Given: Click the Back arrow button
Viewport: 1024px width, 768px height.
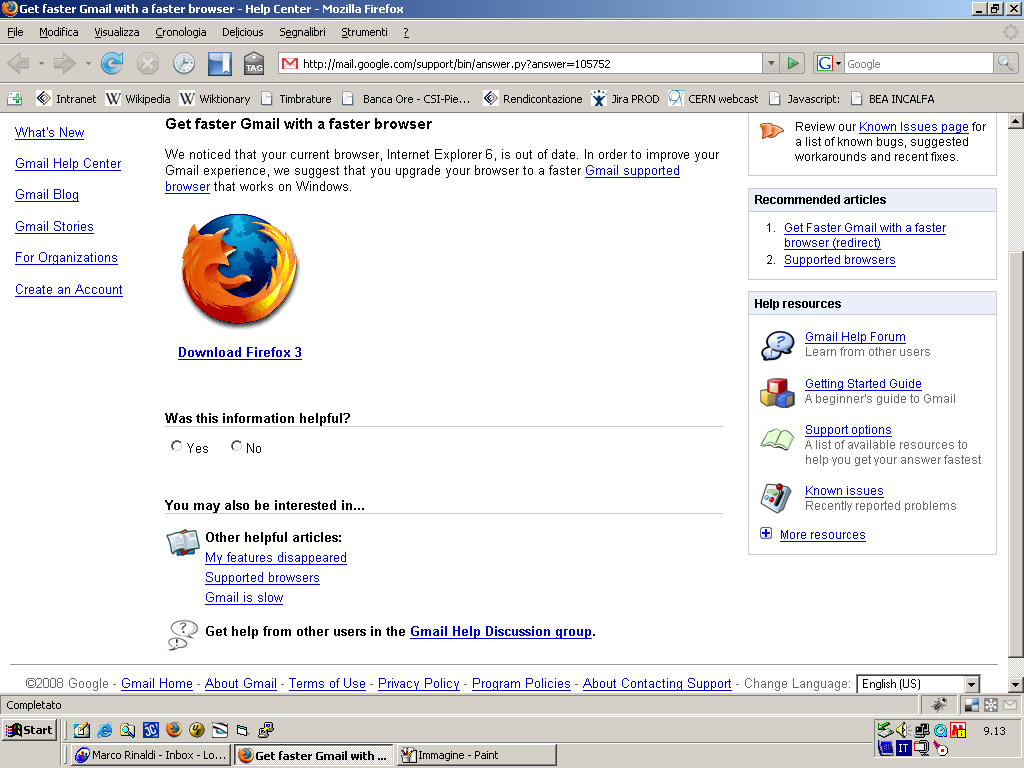Looking at the screenshot, I should [18, 63].
